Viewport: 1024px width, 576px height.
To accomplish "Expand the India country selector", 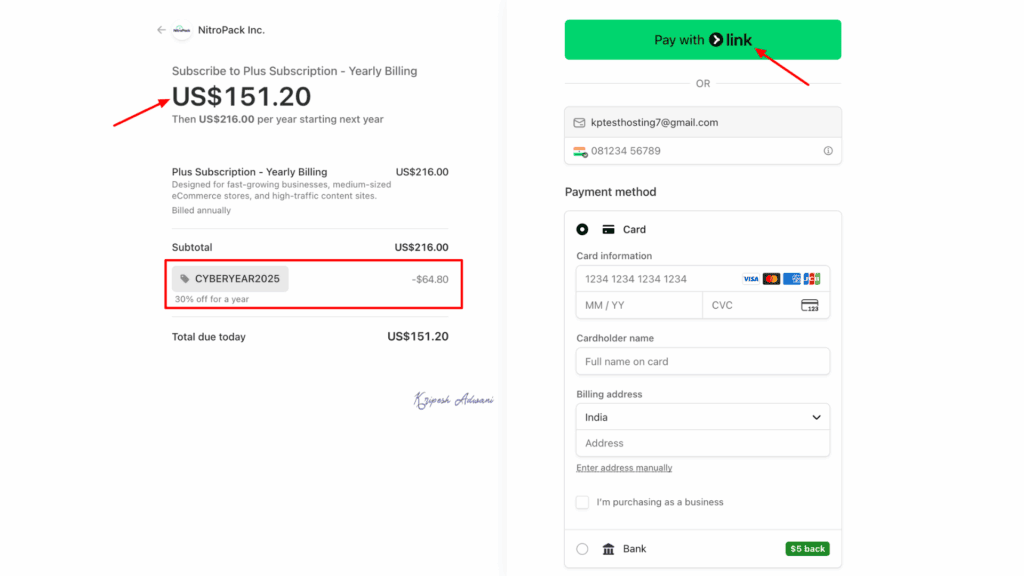I will [815, 417].
